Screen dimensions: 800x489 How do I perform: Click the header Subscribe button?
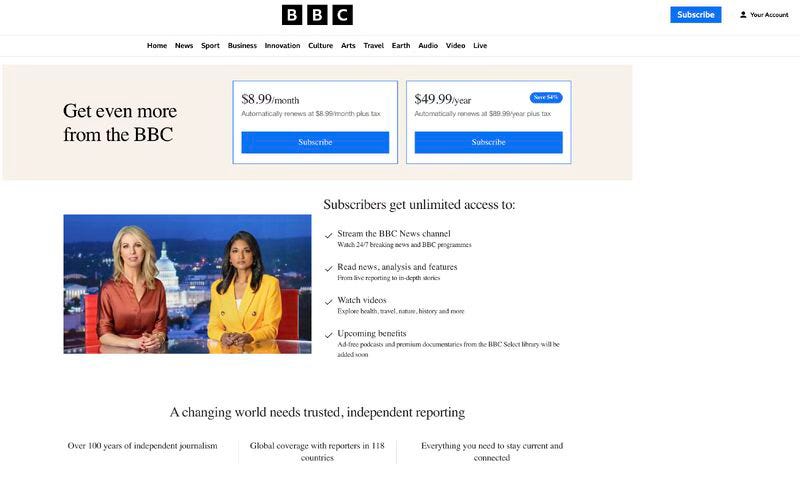tap(695, 15)
